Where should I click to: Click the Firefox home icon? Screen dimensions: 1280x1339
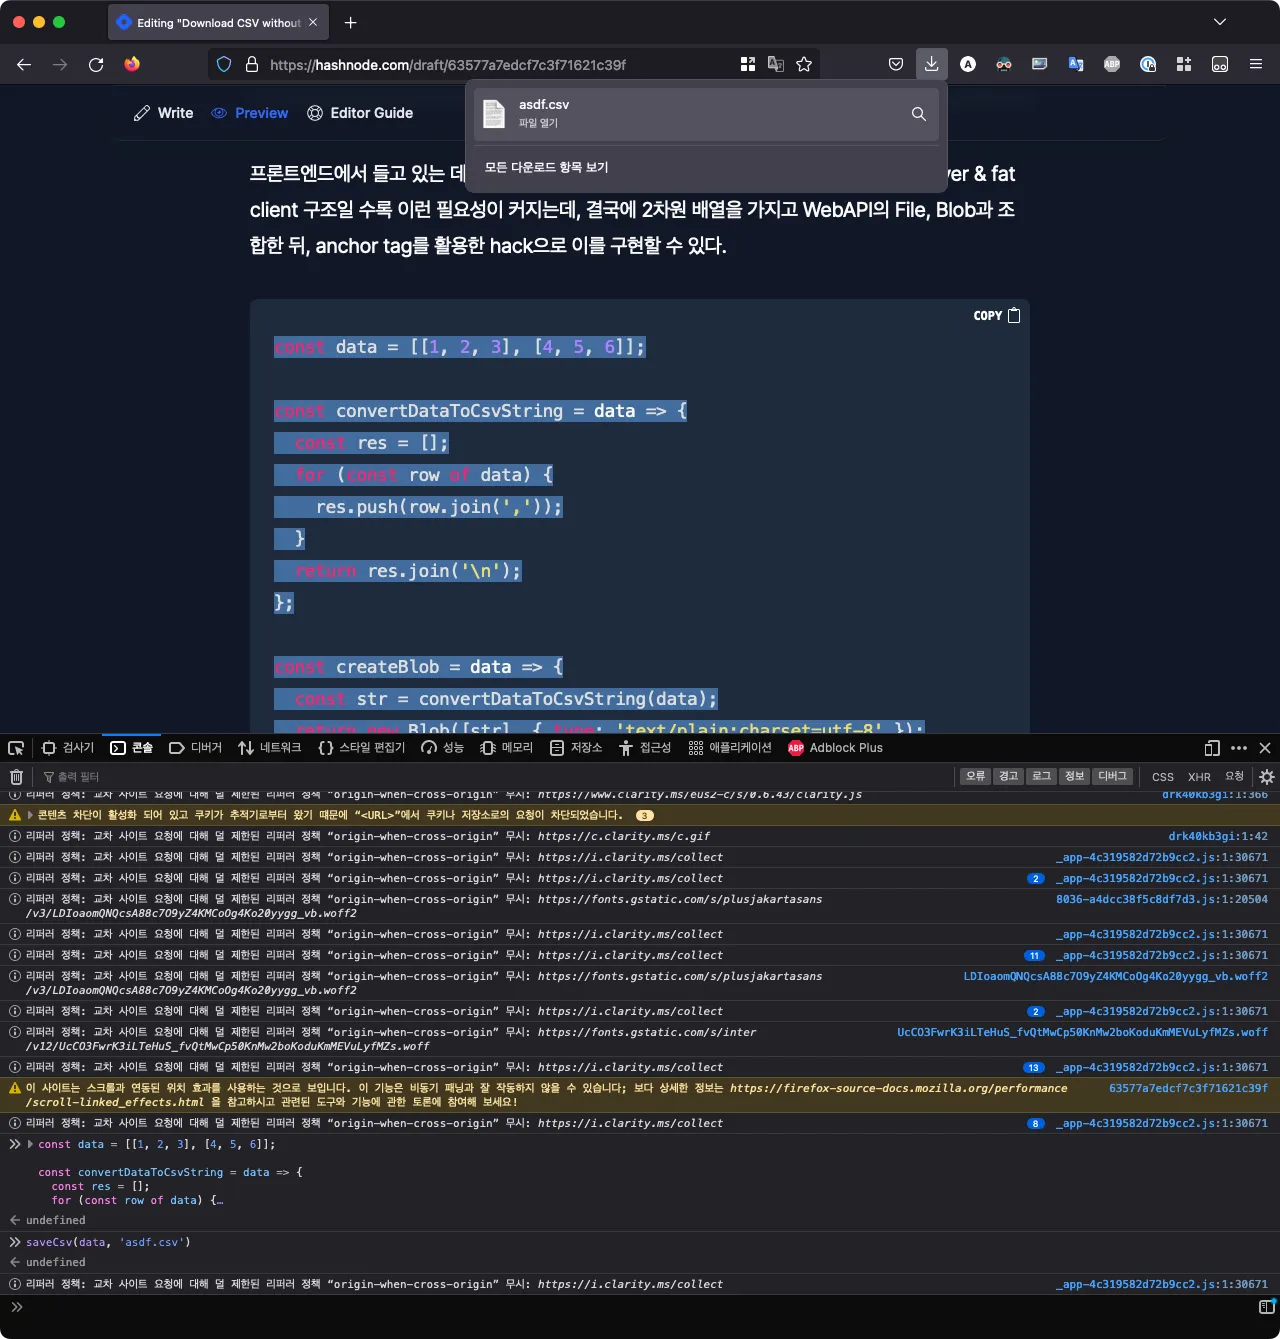[x=132, y=64]
